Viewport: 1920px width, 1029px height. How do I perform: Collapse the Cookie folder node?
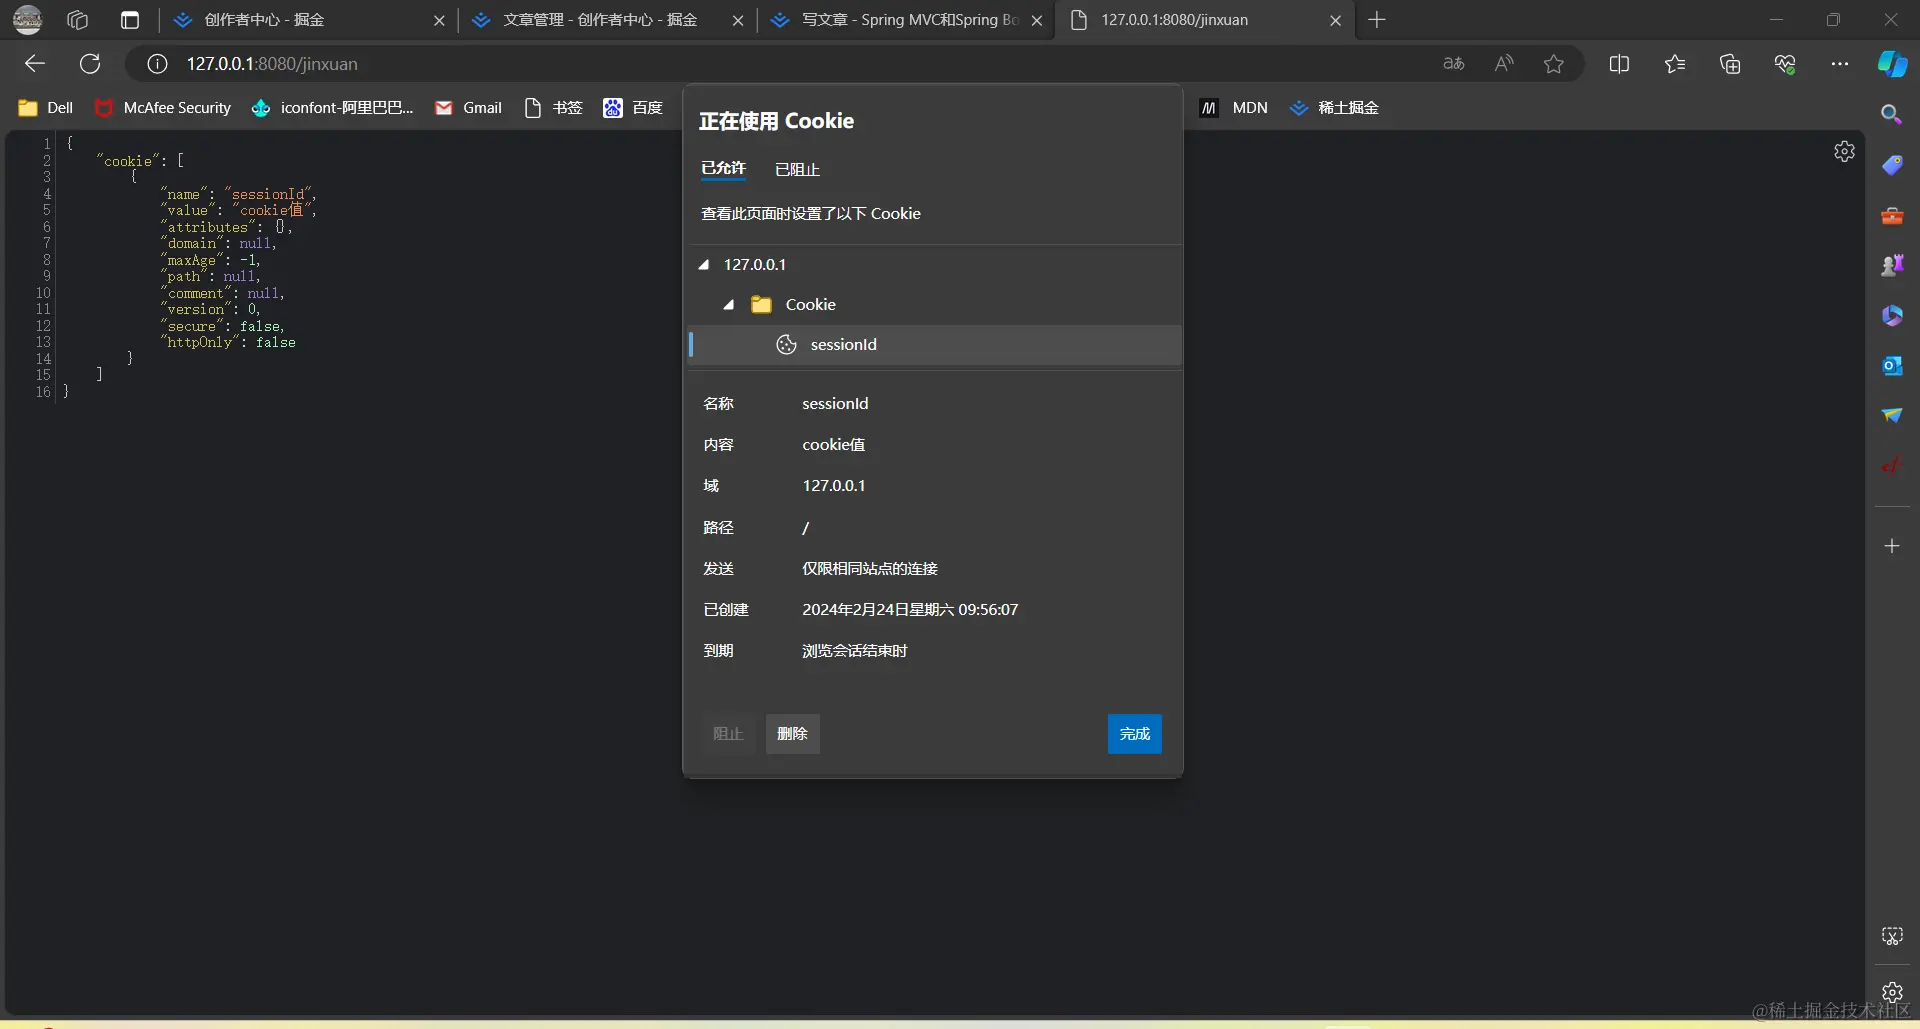(729, 305)
